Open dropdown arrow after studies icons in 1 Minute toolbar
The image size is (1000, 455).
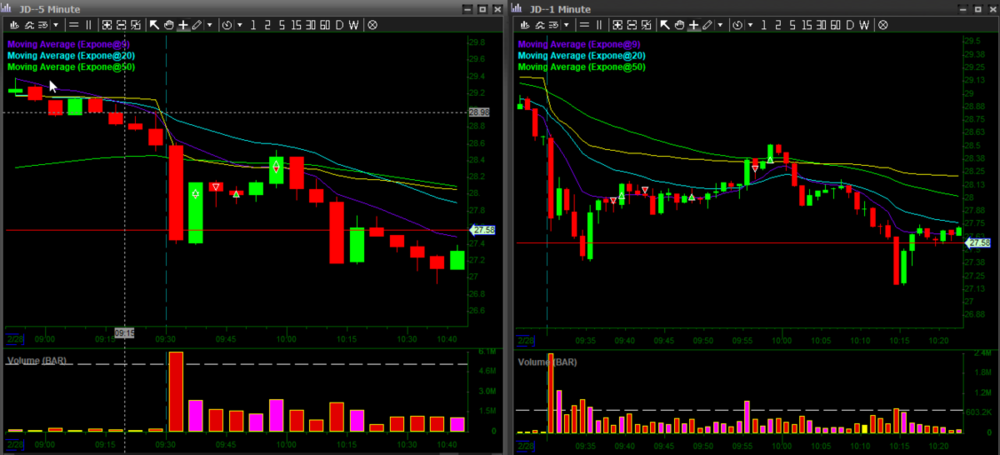(x=565, y=24)
